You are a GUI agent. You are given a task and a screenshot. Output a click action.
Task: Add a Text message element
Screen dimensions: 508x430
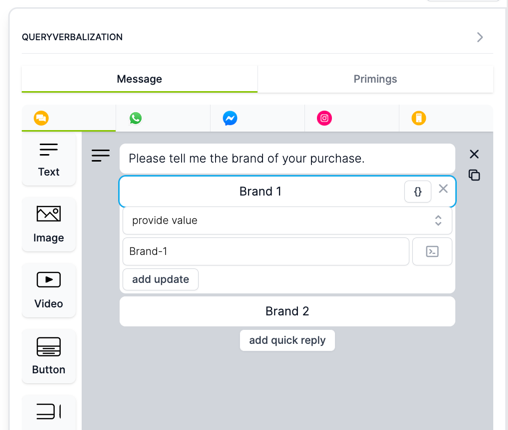[49, 160]
